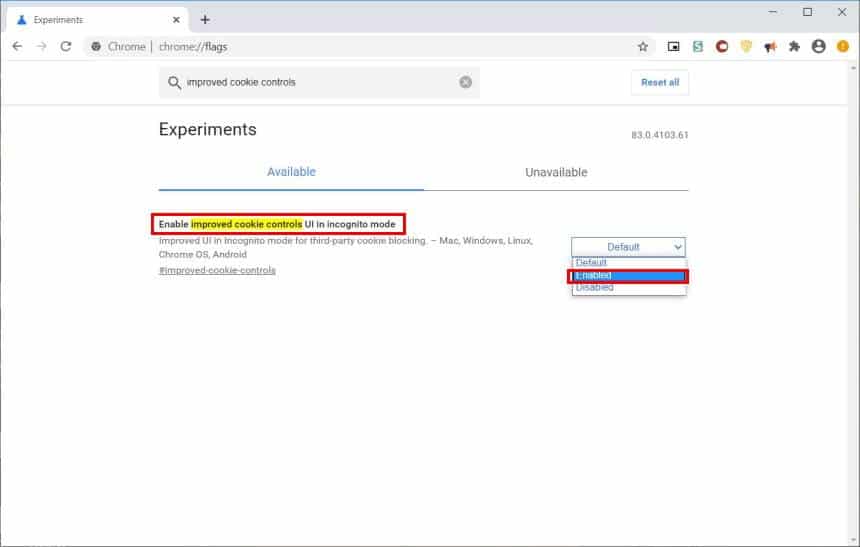Click the orange update notification icon
This screenshot has width=860, height=547.
pyautogui.click(x=843, y=47)
